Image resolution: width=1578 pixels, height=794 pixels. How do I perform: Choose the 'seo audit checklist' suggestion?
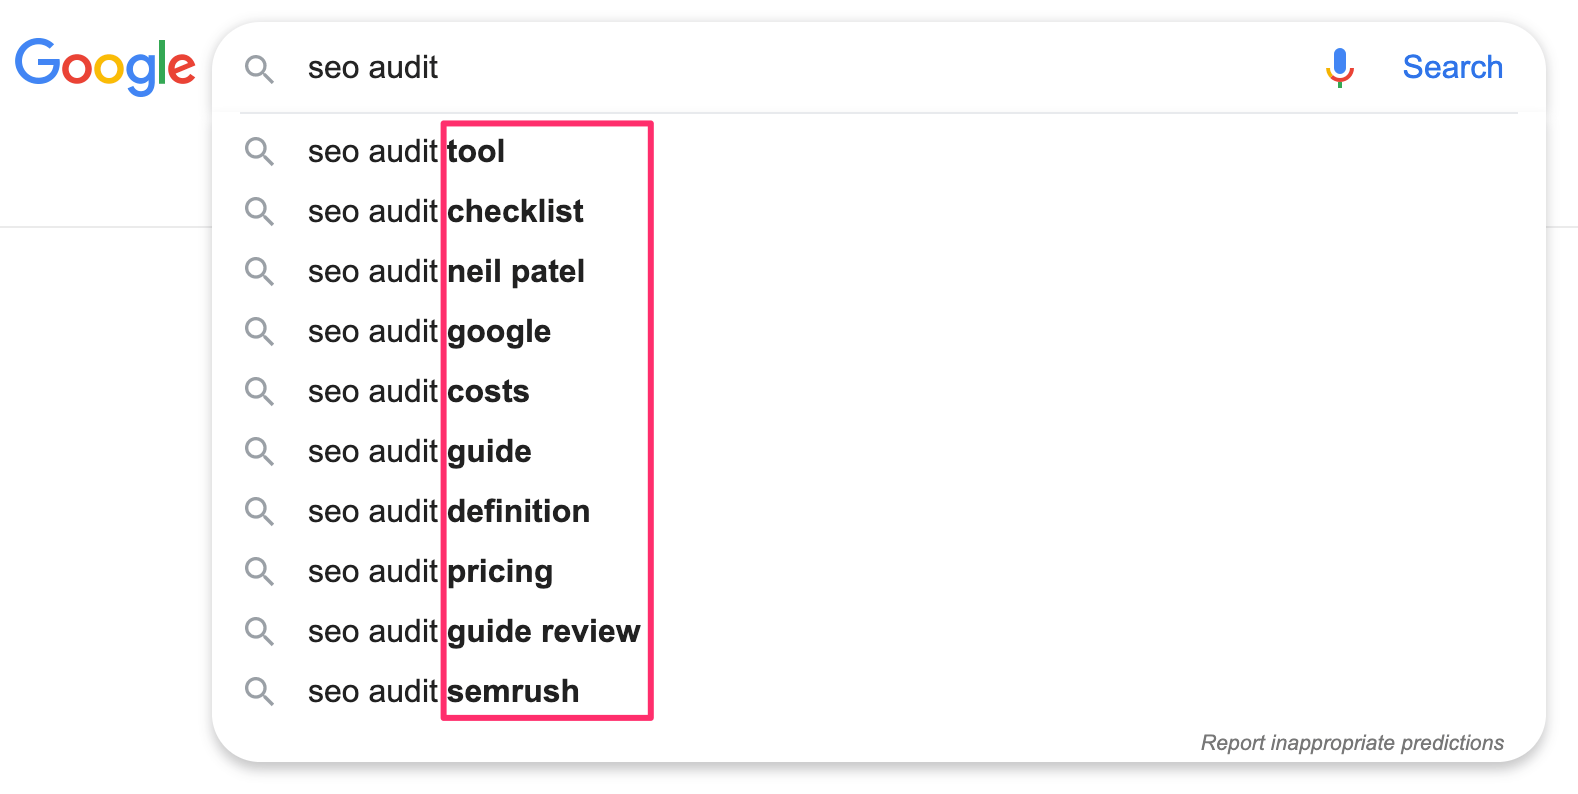[445, 212]
